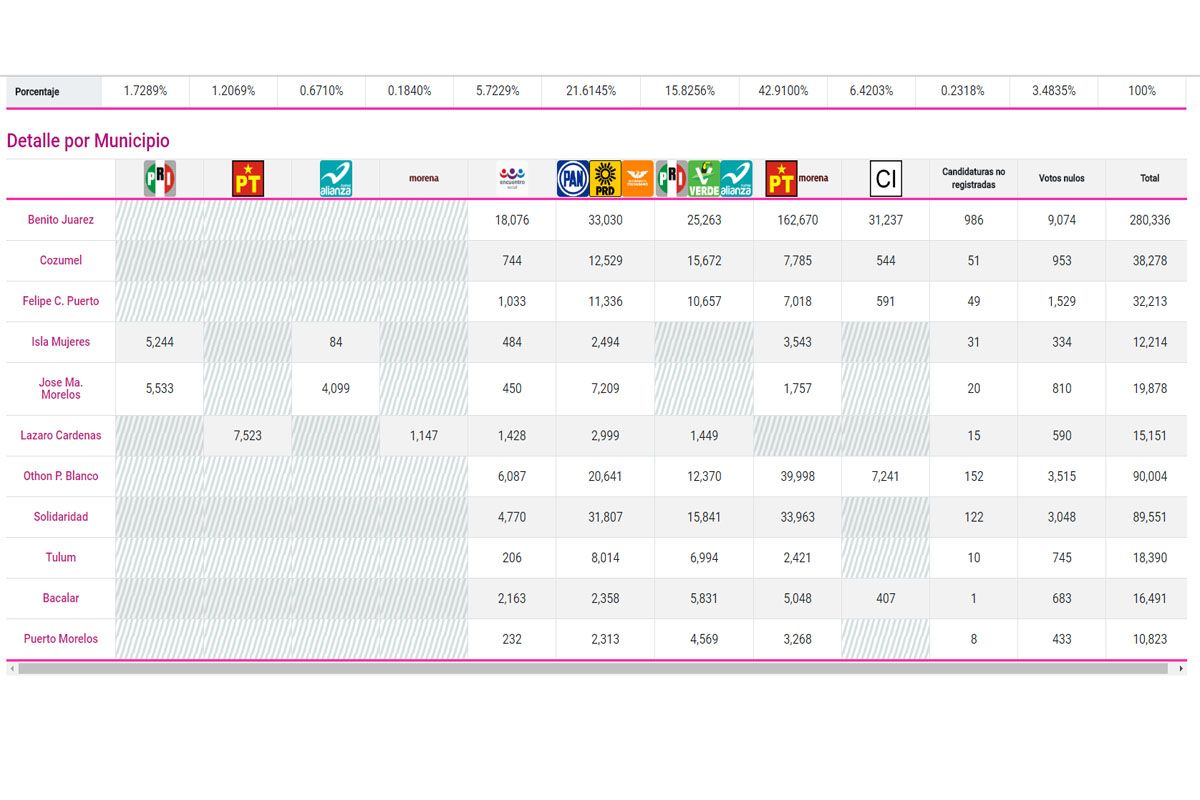Select the 84 cell in Isla Mujeres row
This screenshot has height=800, width=1200.
point(335,342)
